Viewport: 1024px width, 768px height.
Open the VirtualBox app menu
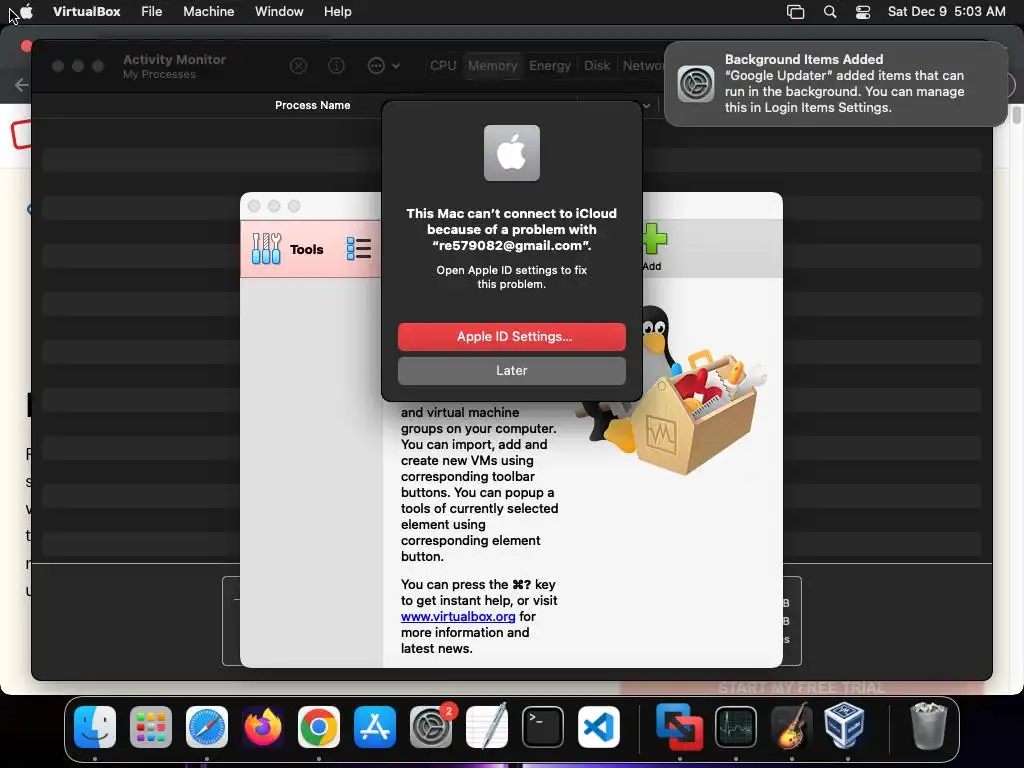86,11
